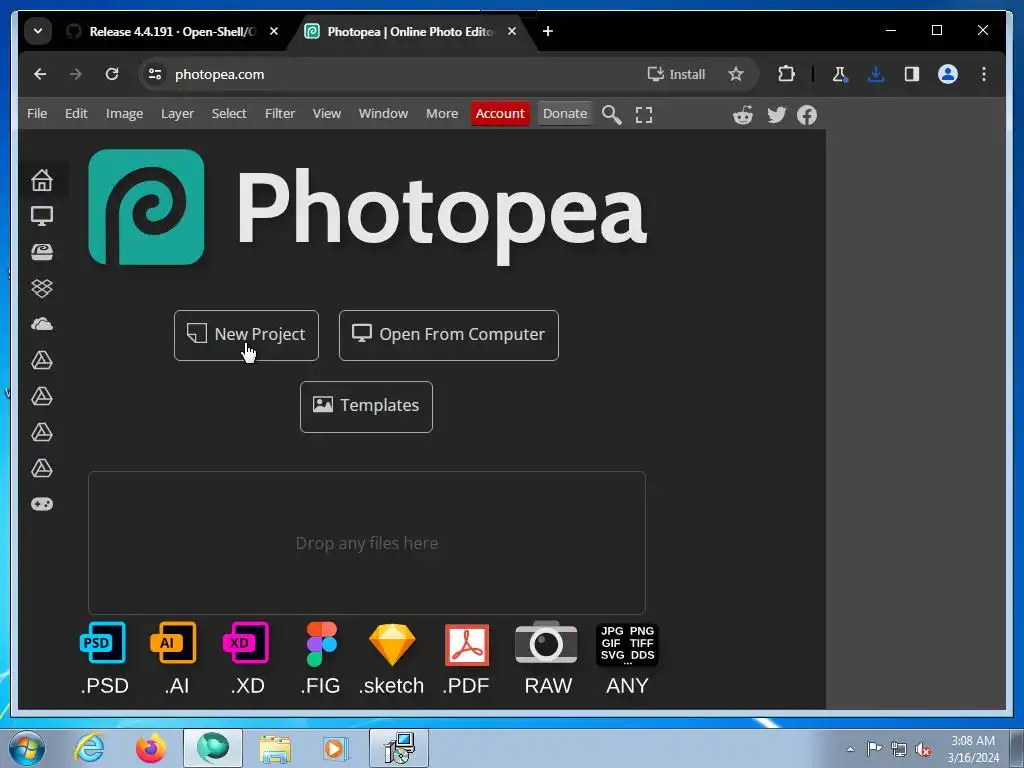The image size is (1024, 768).
Task: Open Windows Explorer folder on taskbar
Action: (x=275, y=748)
